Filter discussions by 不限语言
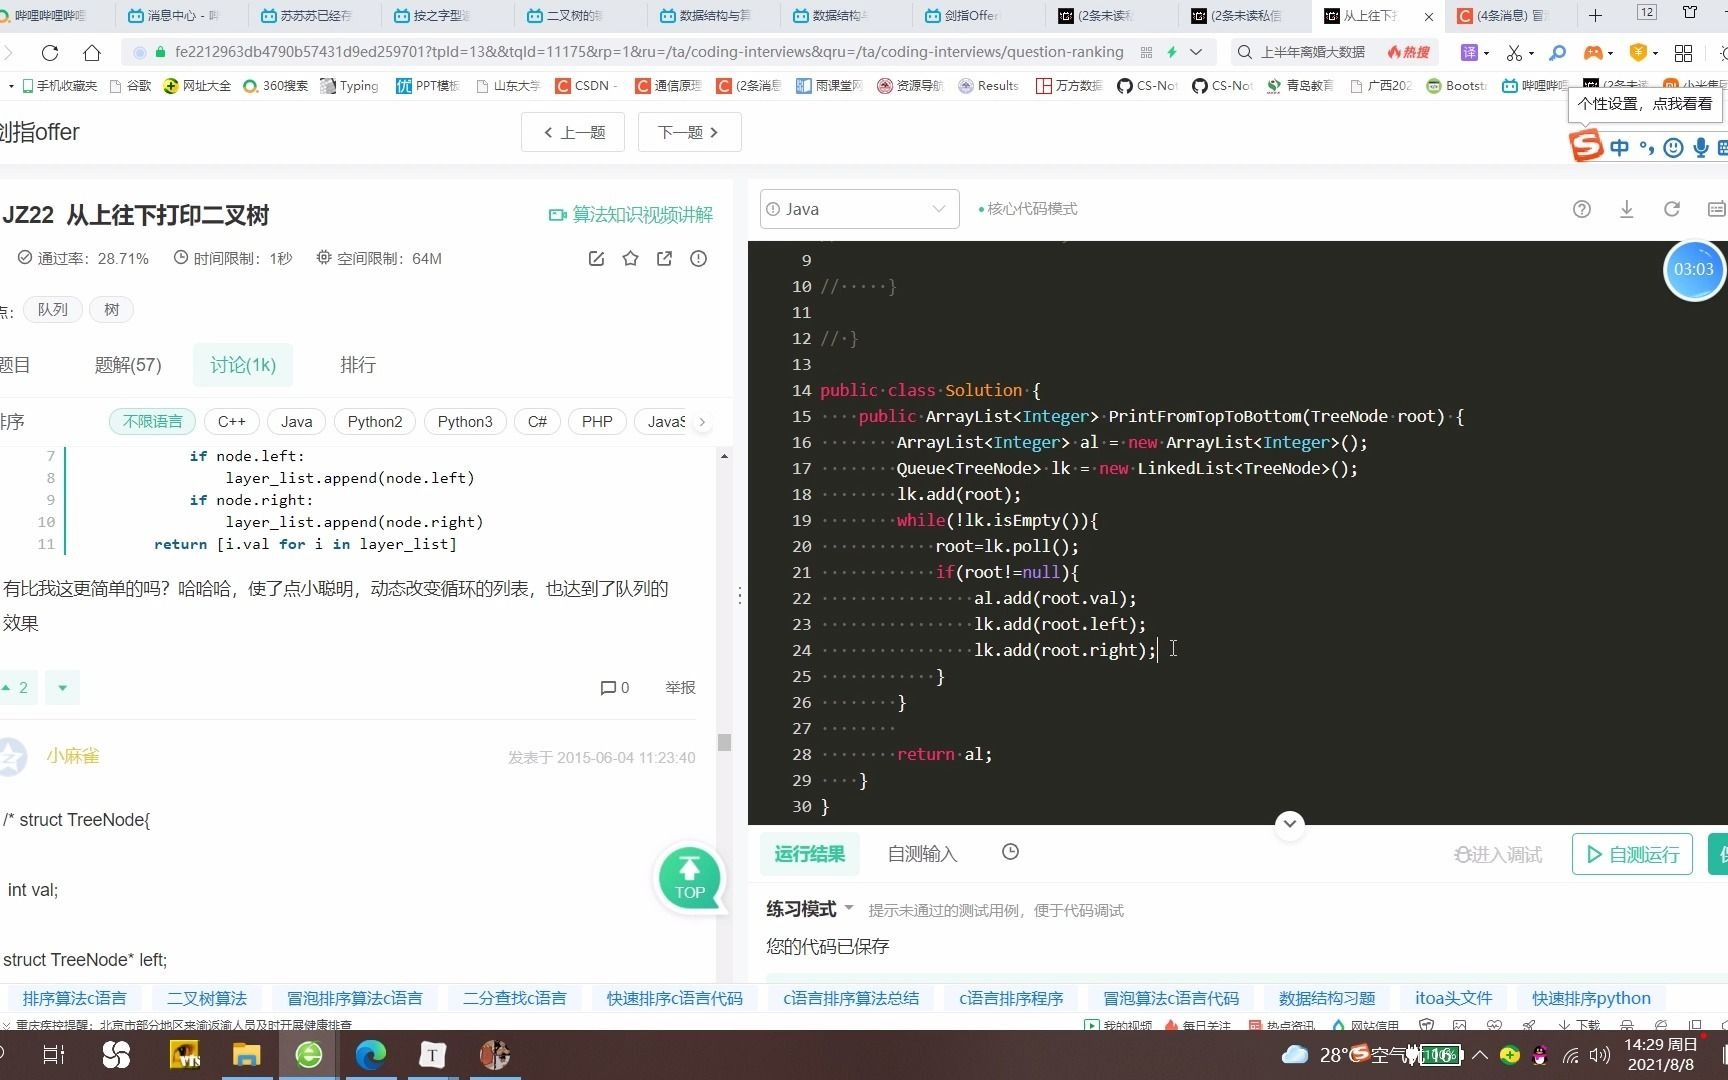 [152, 421]
